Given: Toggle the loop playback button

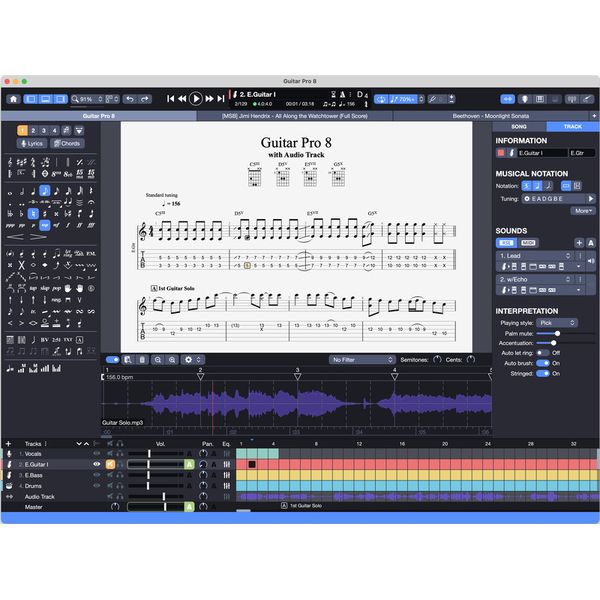Looking at the screenshot, I should [x=381, y=99].
